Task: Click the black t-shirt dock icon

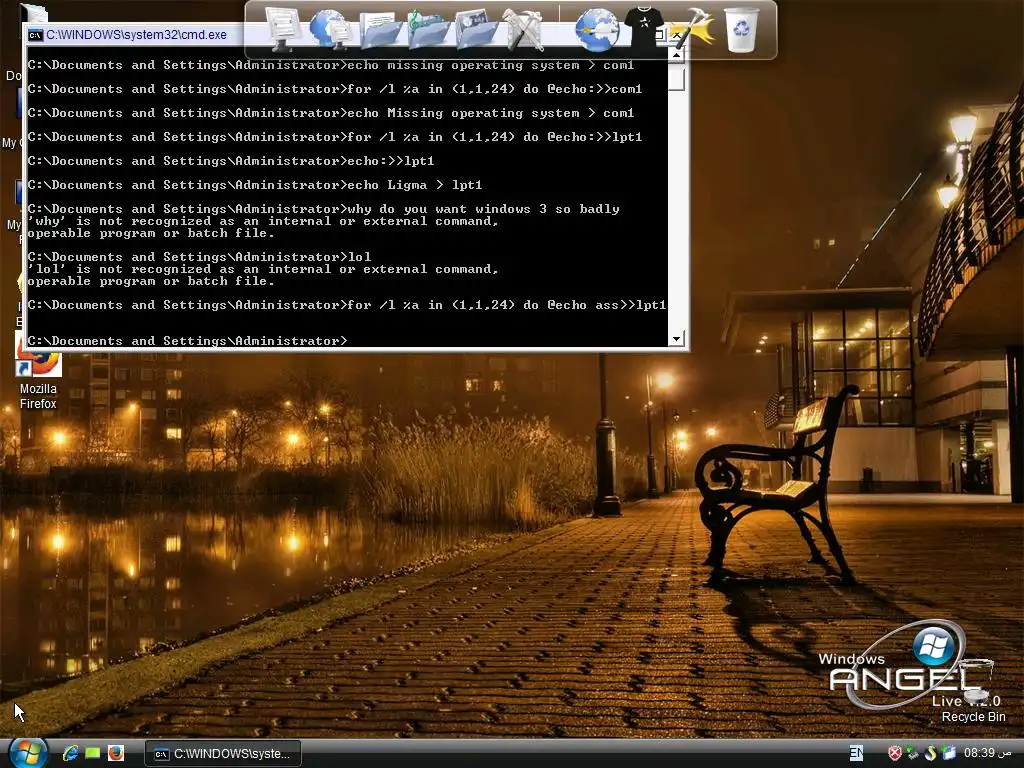Action: click(644, 26)
